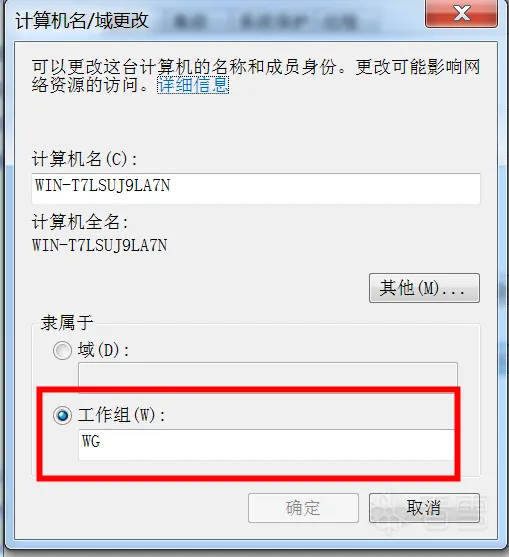Click the description text about renaming the computer
The image size is (509, 557).
256,76
